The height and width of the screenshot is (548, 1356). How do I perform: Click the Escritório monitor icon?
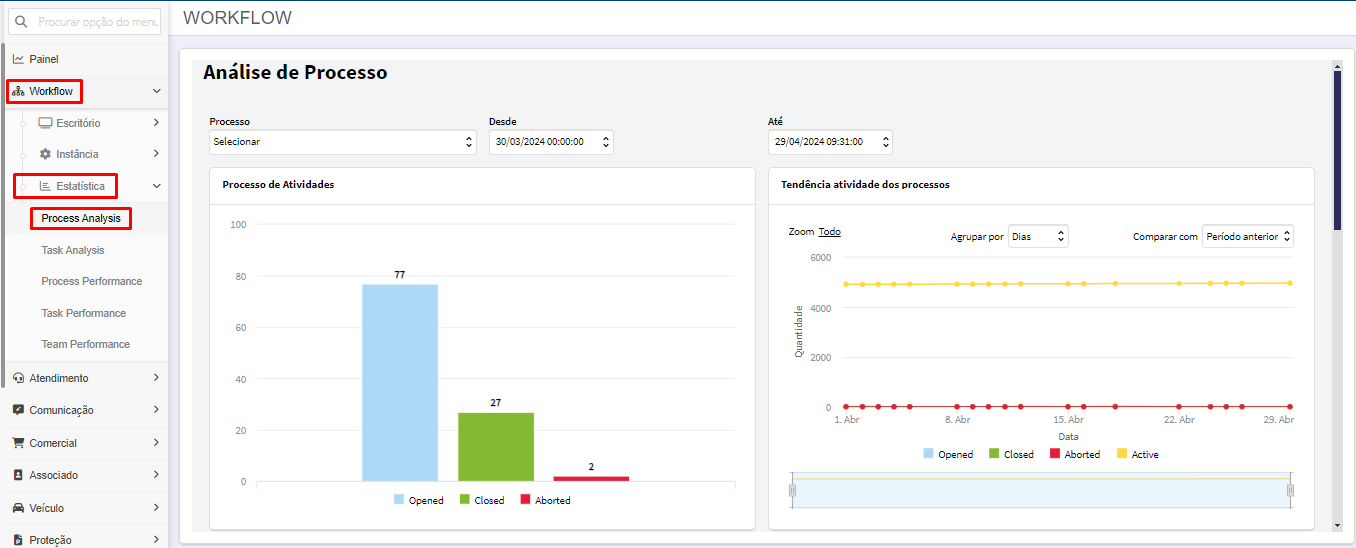45,123
